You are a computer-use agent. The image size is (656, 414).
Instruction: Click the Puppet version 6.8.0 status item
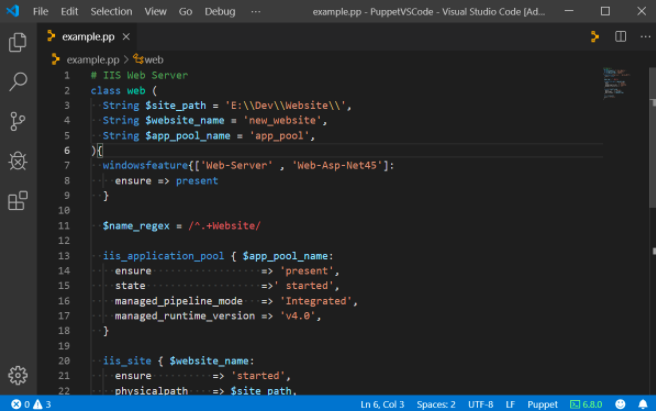coord(586,404)
